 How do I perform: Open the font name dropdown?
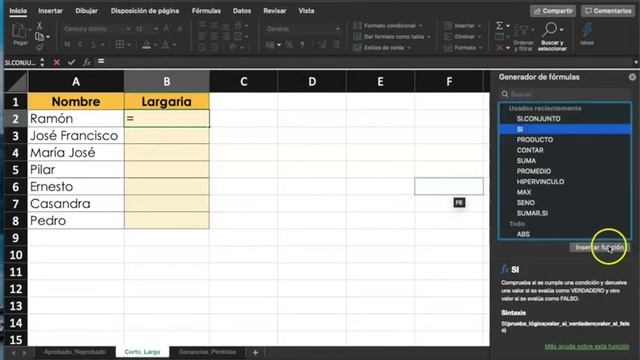tap(128, 29)
